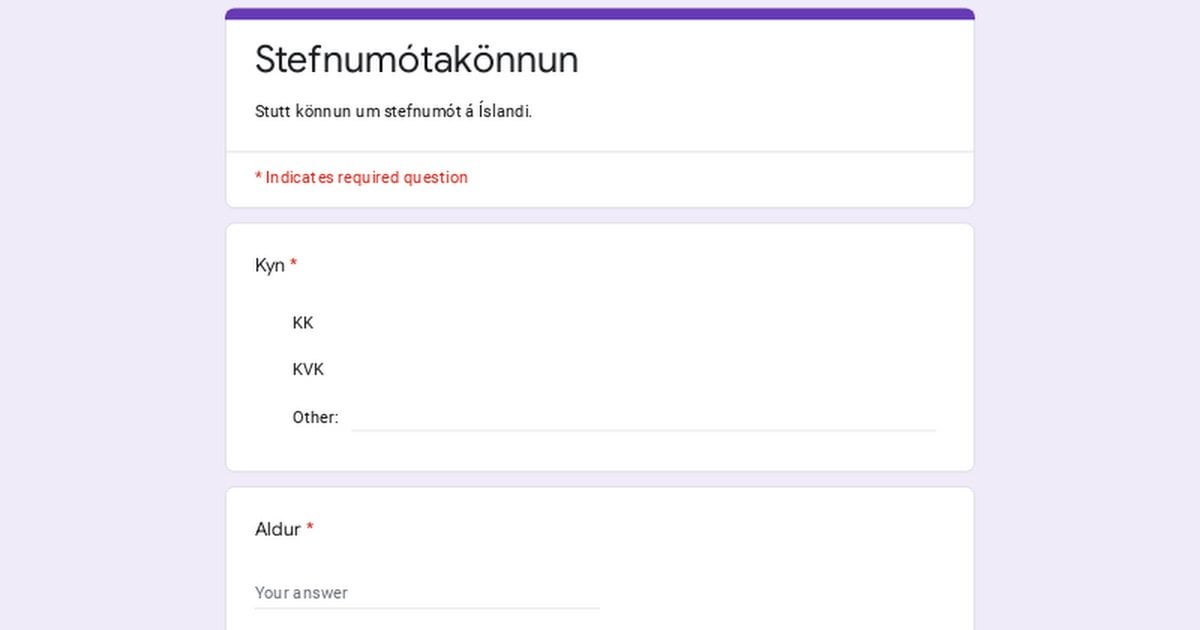Choose the KVK option under Kyn
1200x630 pixels.
[308, 369]
